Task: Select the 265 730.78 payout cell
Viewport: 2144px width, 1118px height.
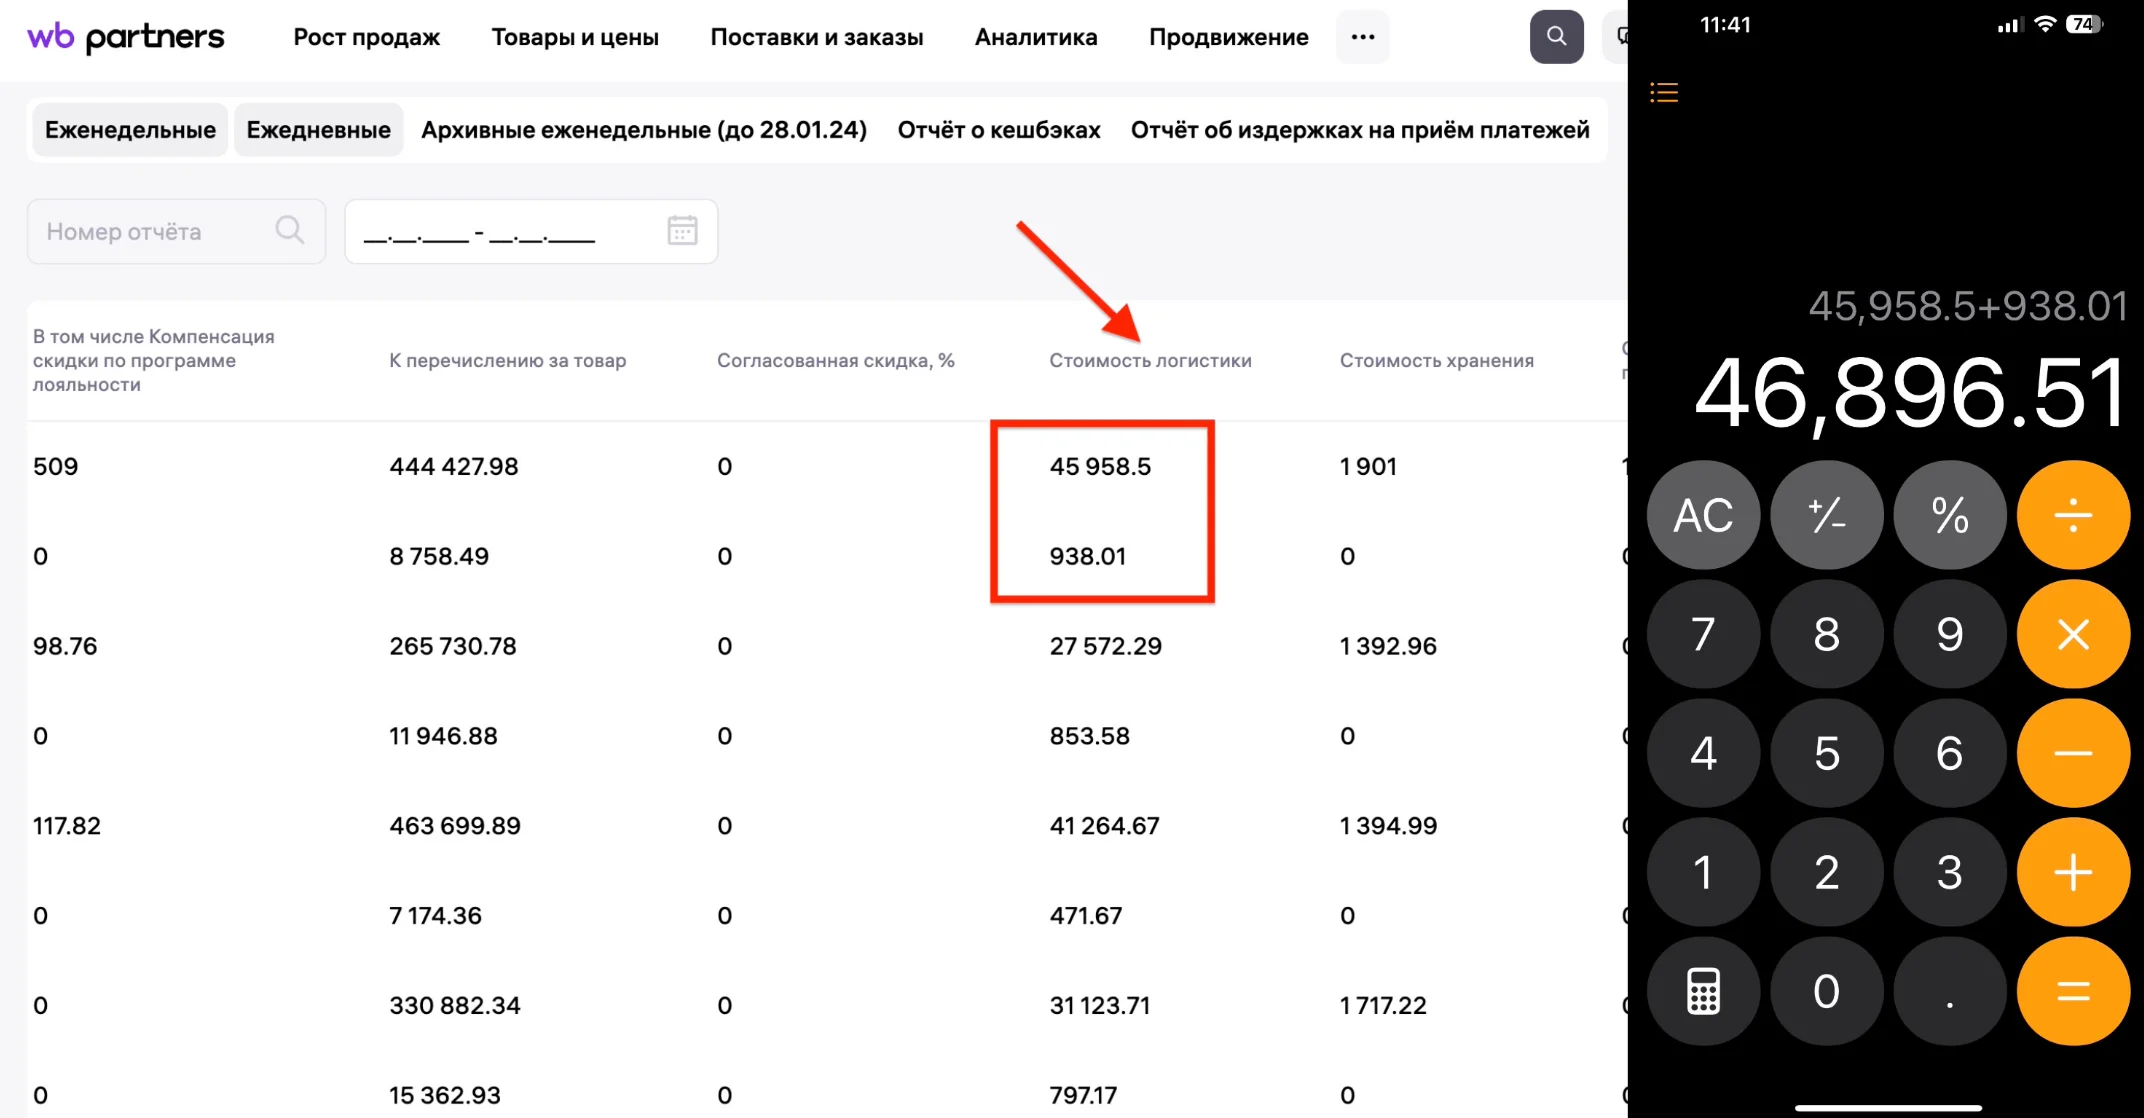Action: pyautogui.click(x=453, y=646)
